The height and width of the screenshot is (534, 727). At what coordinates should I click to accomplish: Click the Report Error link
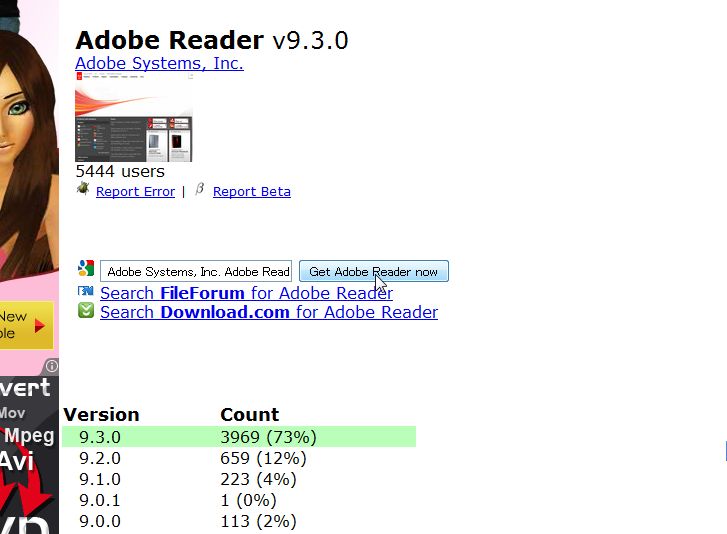point(135,191)
